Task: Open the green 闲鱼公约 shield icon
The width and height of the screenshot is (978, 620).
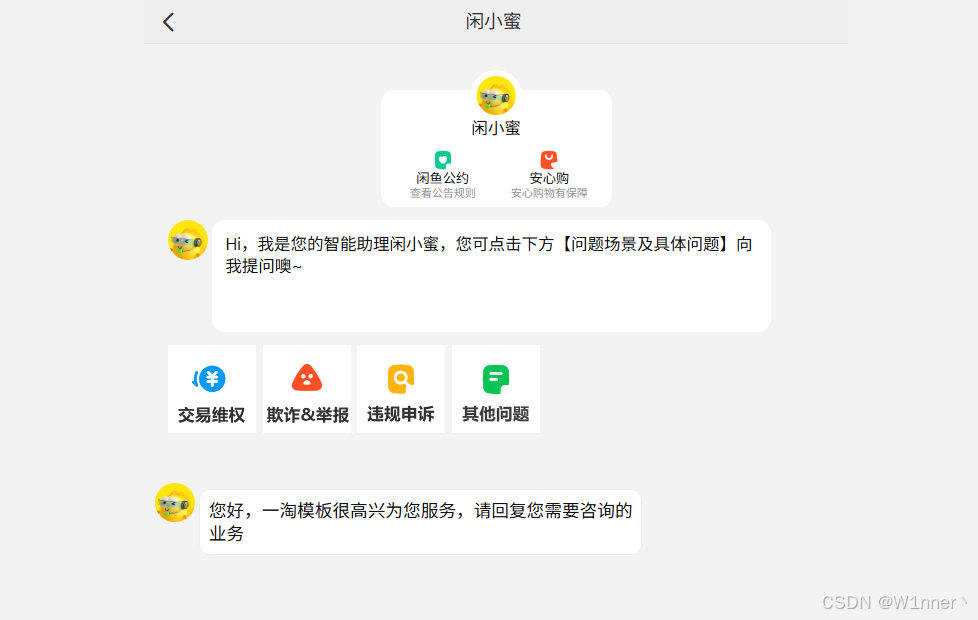Action: pos(443,160)
